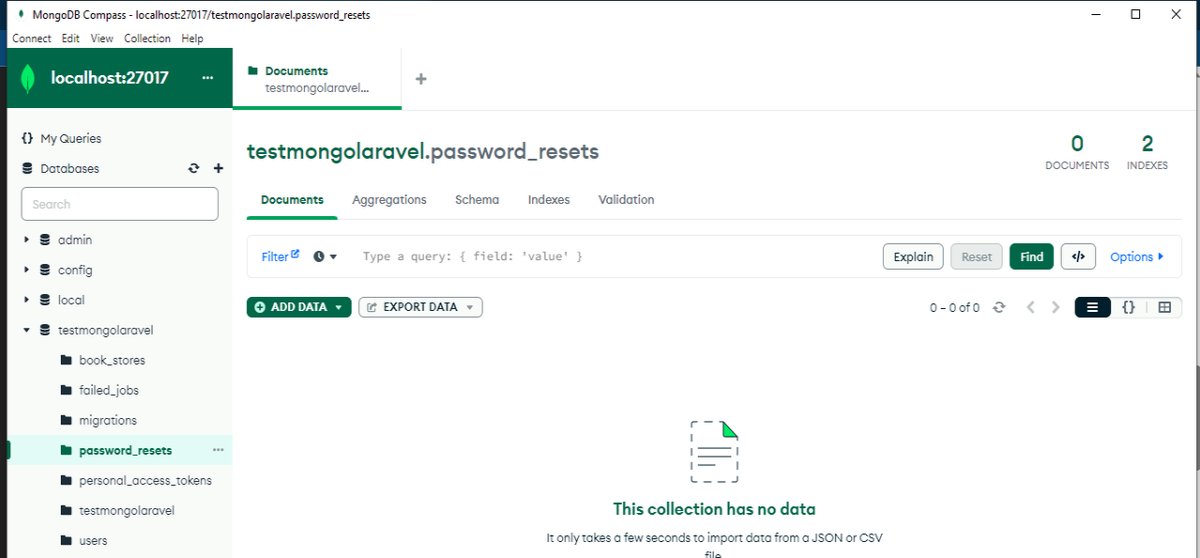Click the refresh databases icon
The width and height of the screenshot is (1200, 558).
coord(194,169)
